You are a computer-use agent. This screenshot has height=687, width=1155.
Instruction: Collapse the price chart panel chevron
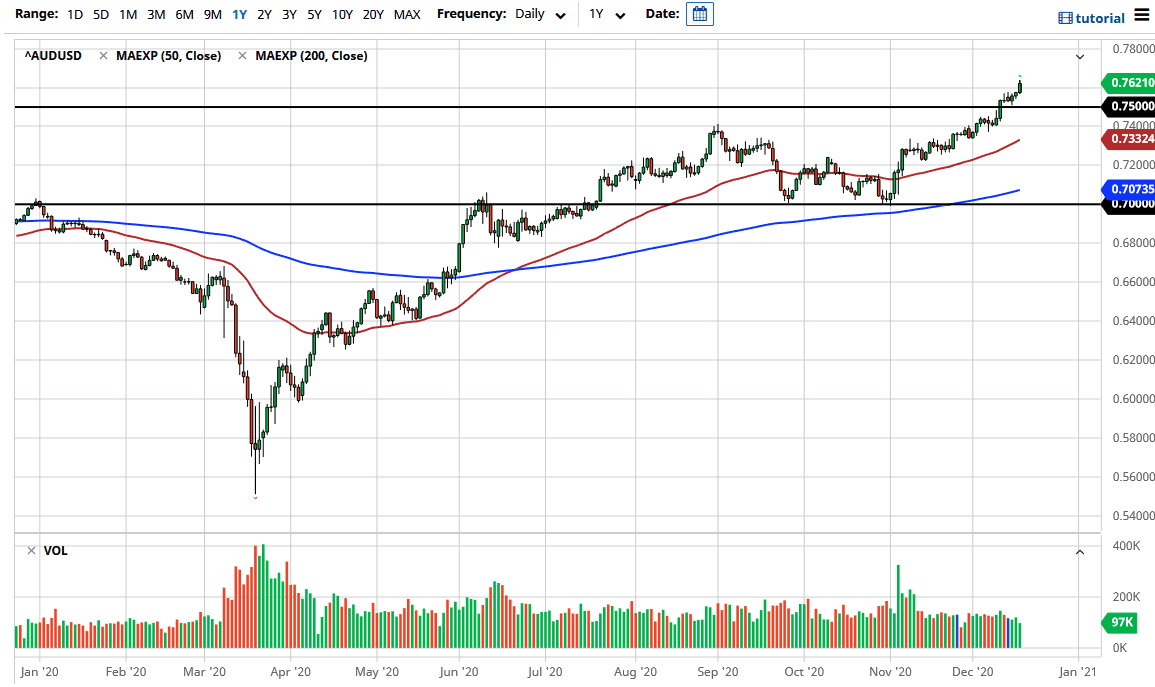click(1080, 56)
